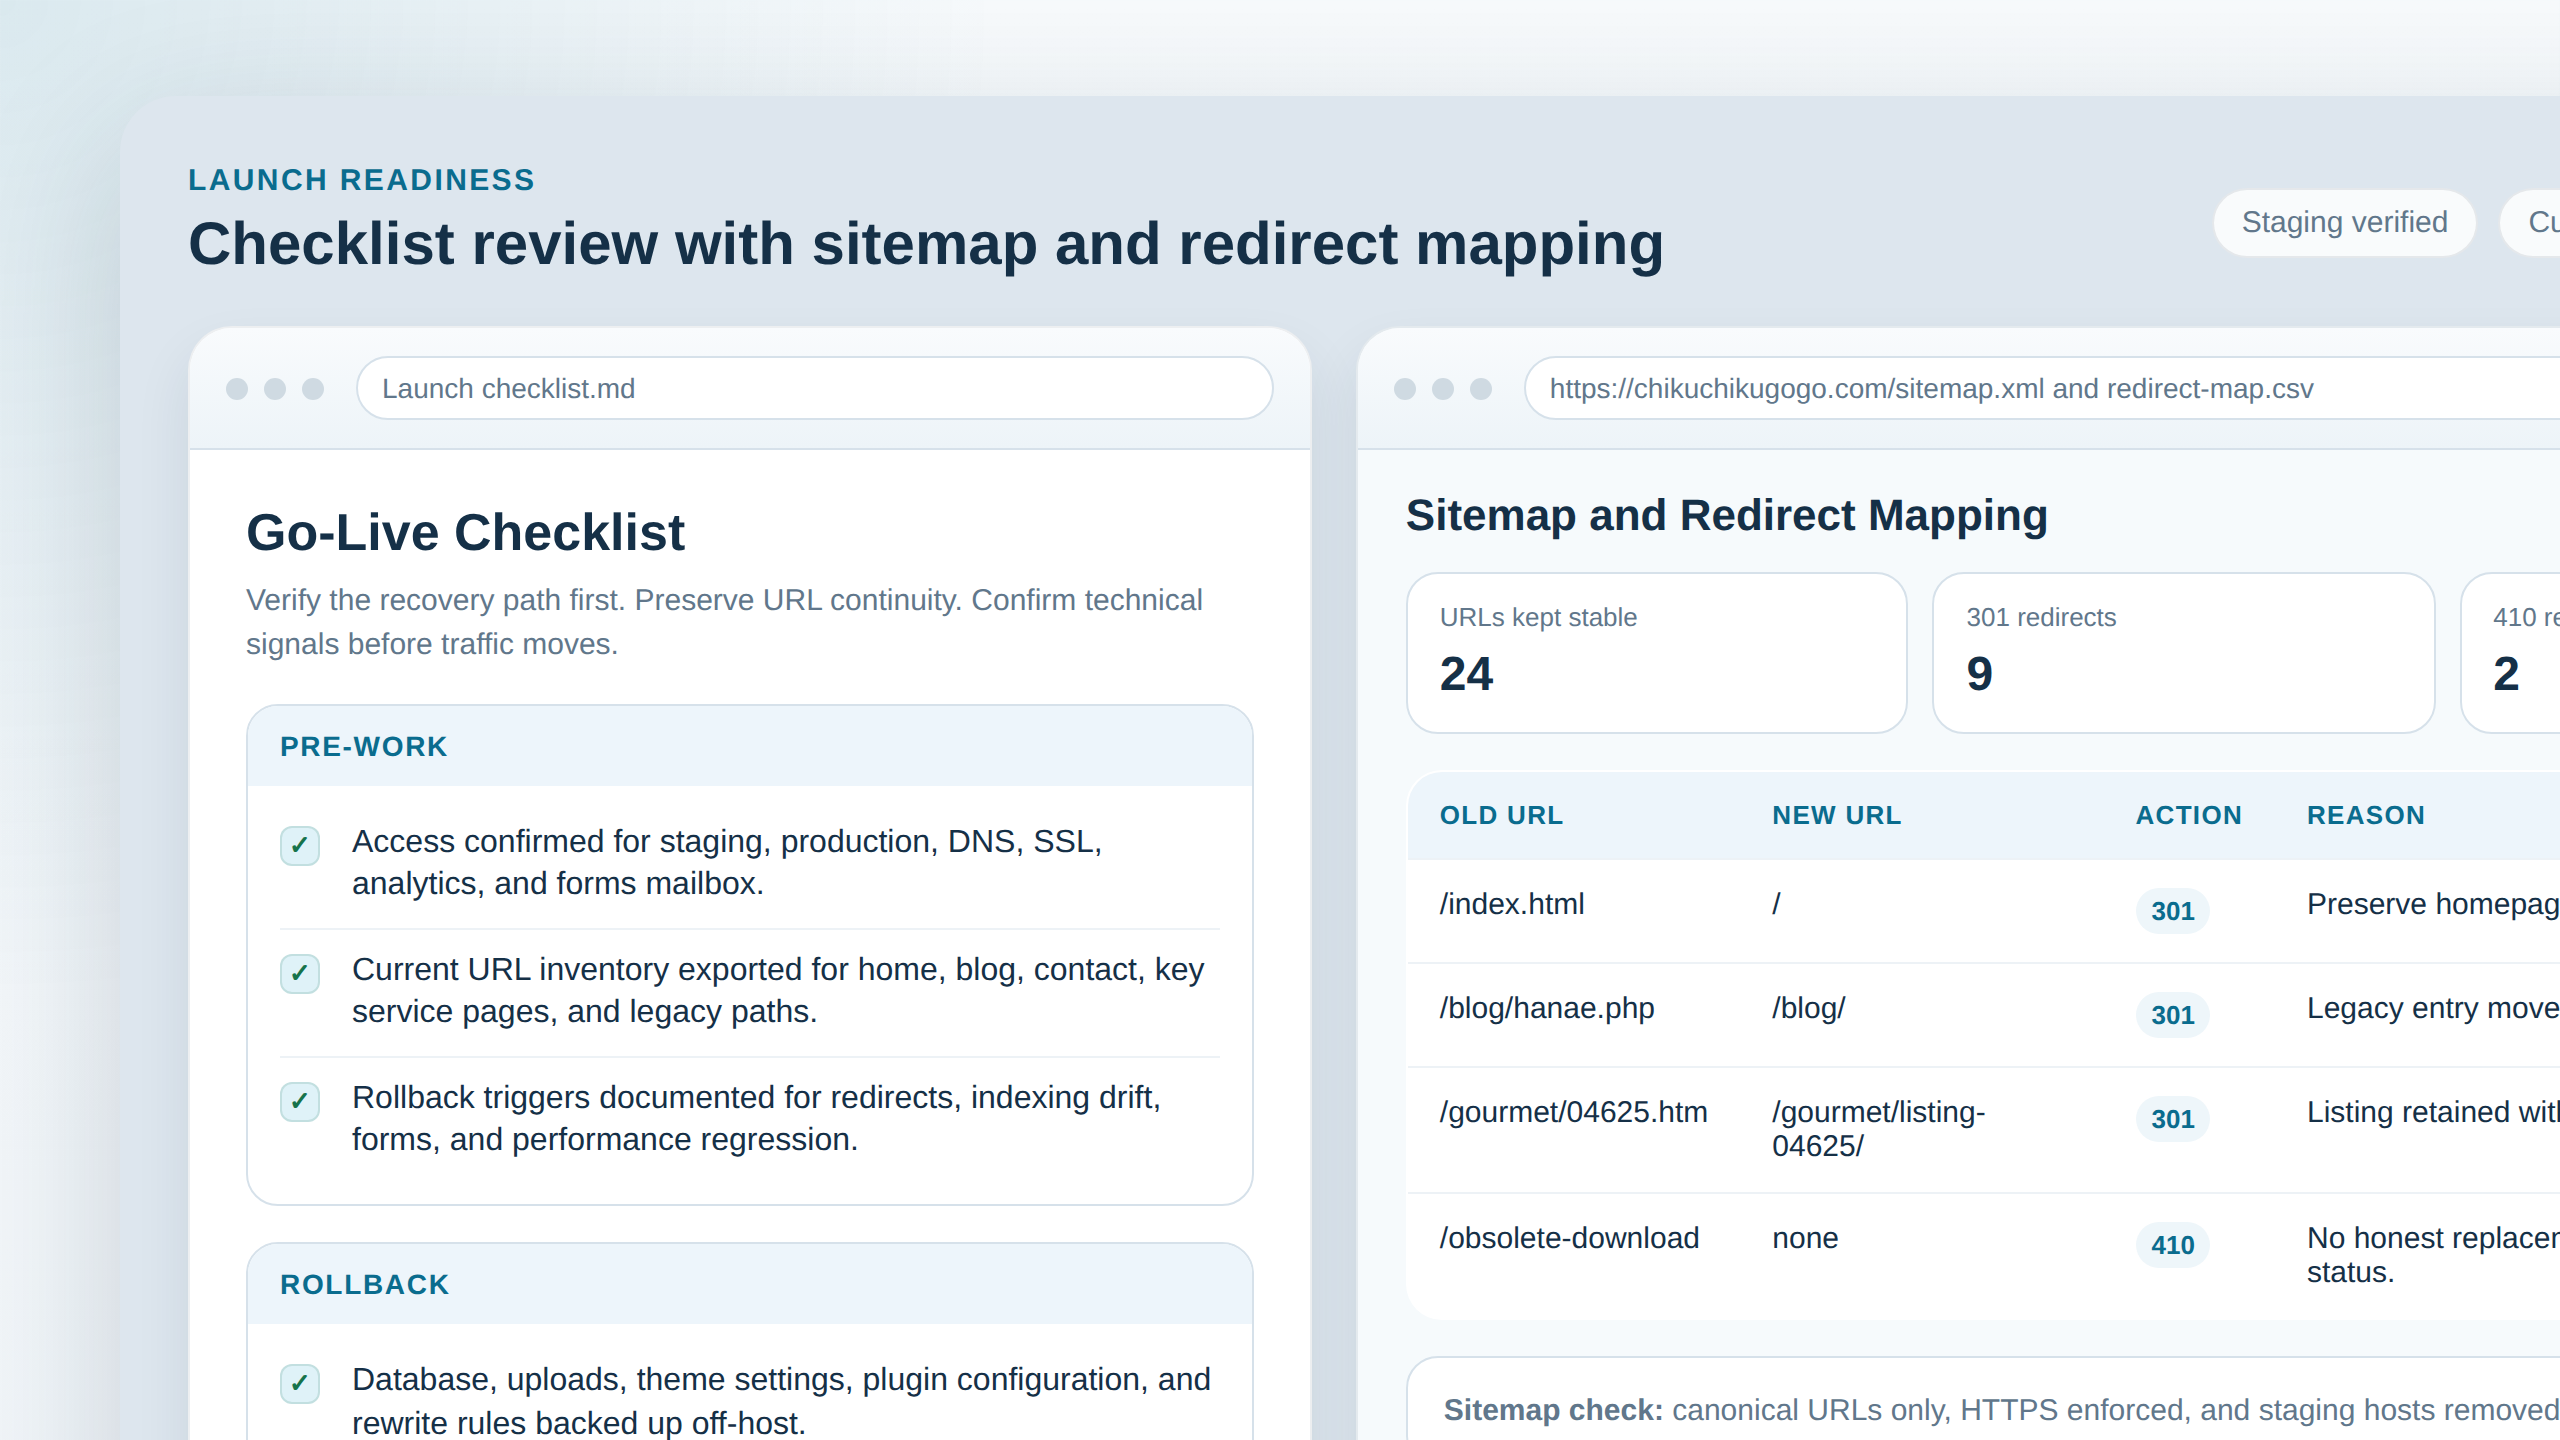Click the new URL '/' cell for index.html
Image resolution: width=2560 pixels, height=1440 pixels.
pyautogui.click(x=1776, y=904)
